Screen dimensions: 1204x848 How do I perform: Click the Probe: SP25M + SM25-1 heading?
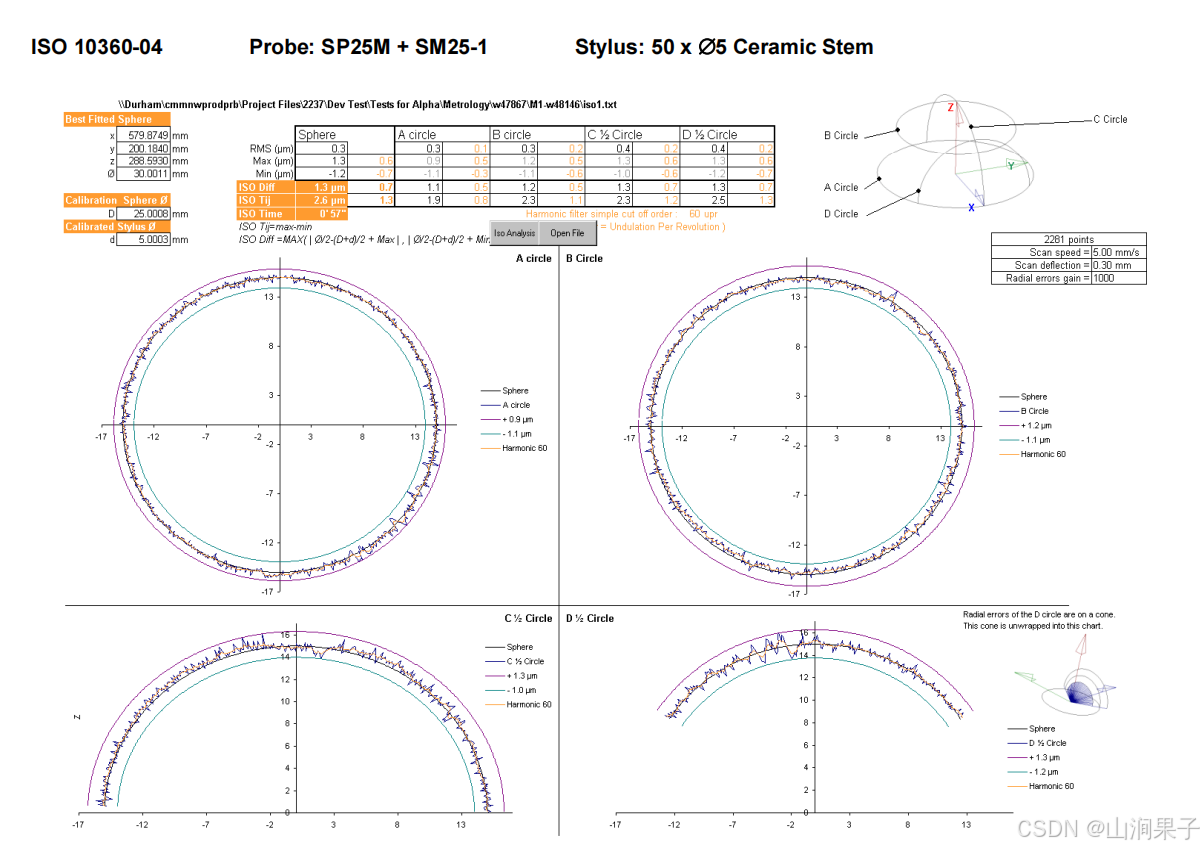point(368,47)
